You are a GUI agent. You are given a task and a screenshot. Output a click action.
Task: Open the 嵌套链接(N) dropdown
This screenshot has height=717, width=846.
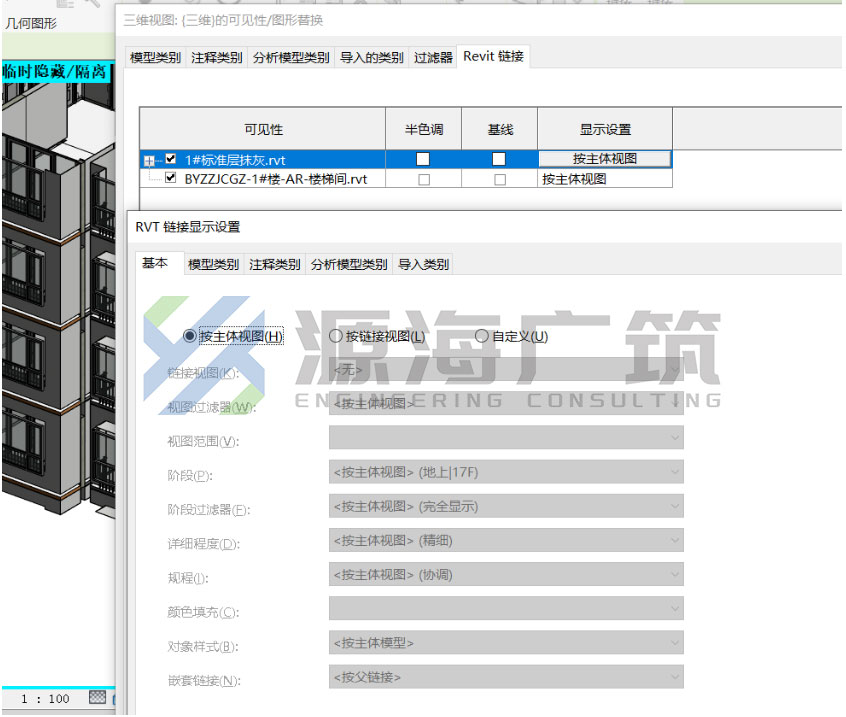506,677
